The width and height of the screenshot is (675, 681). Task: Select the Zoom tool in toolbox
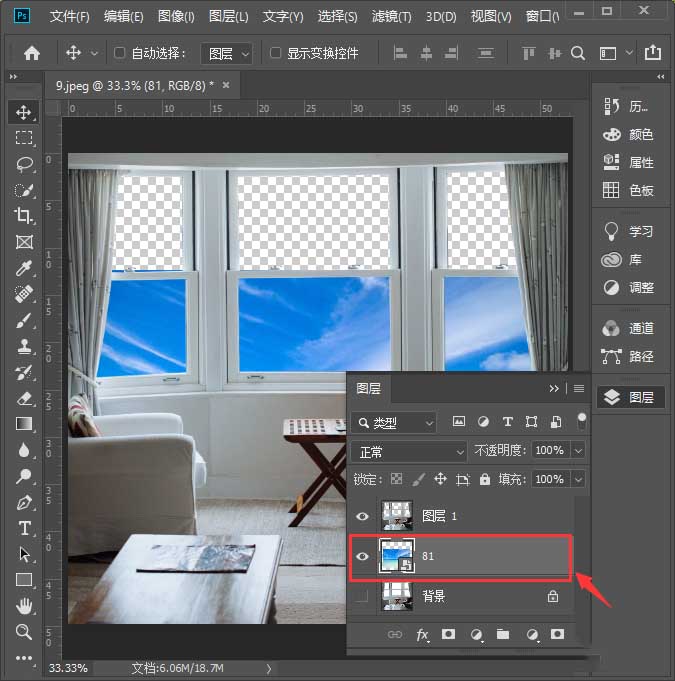[23, 632]
